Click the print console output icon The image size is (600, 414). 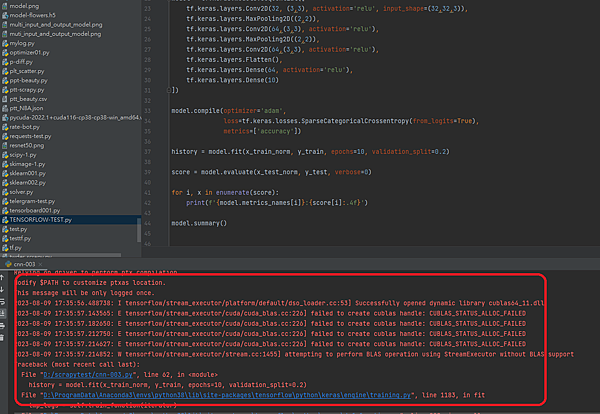pyautogui.click(x=2, y=326)
